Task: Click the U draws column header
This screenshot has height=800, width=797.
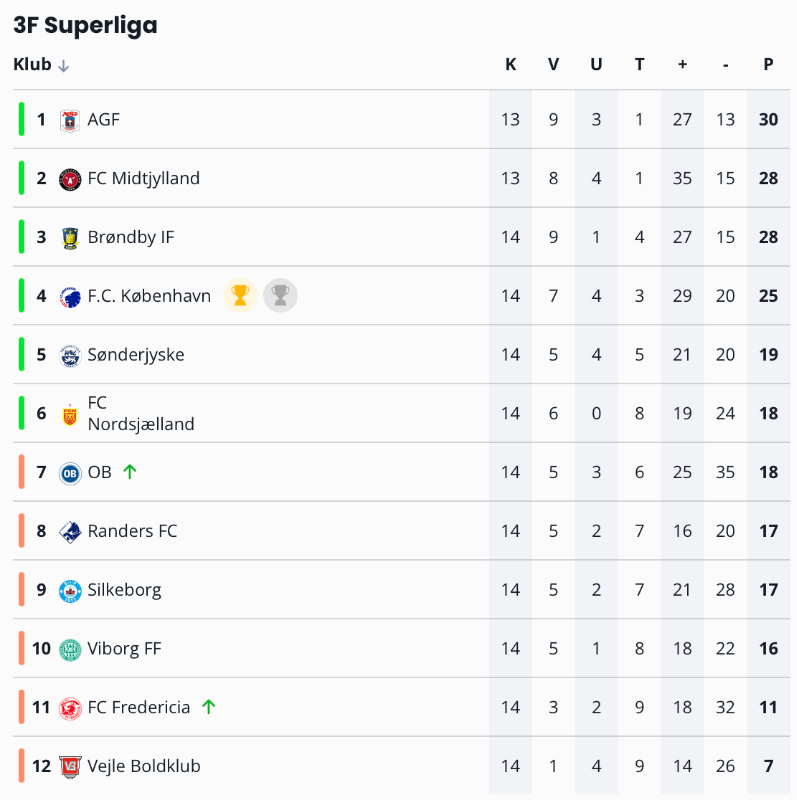Action: [596, 65]
